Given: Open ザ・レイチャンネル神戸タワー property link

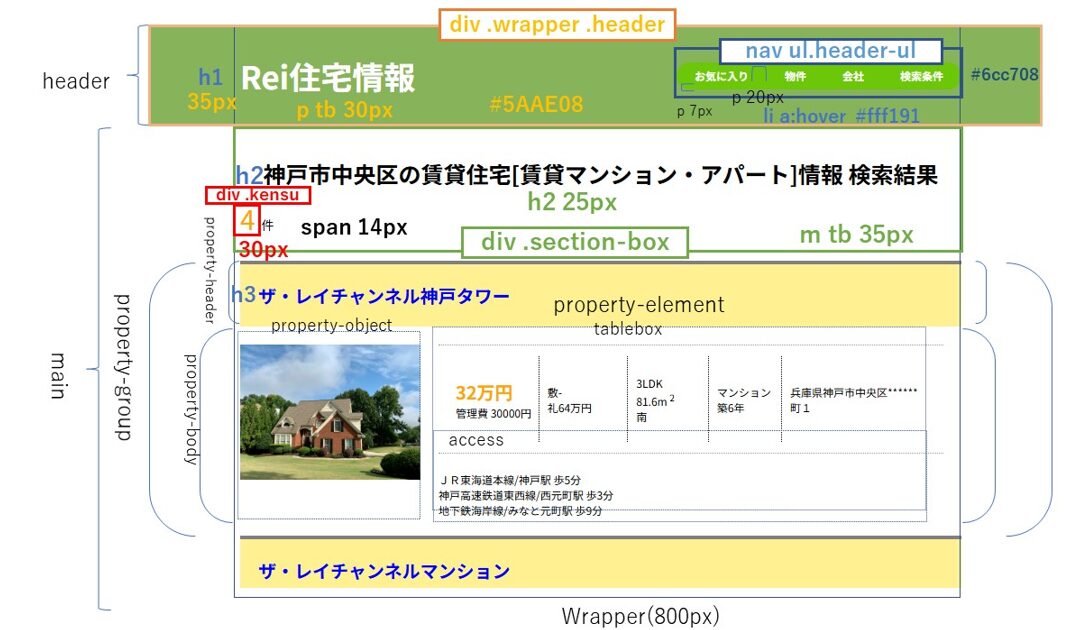Looking at the screenshot, I should click(x=384, y=296).
